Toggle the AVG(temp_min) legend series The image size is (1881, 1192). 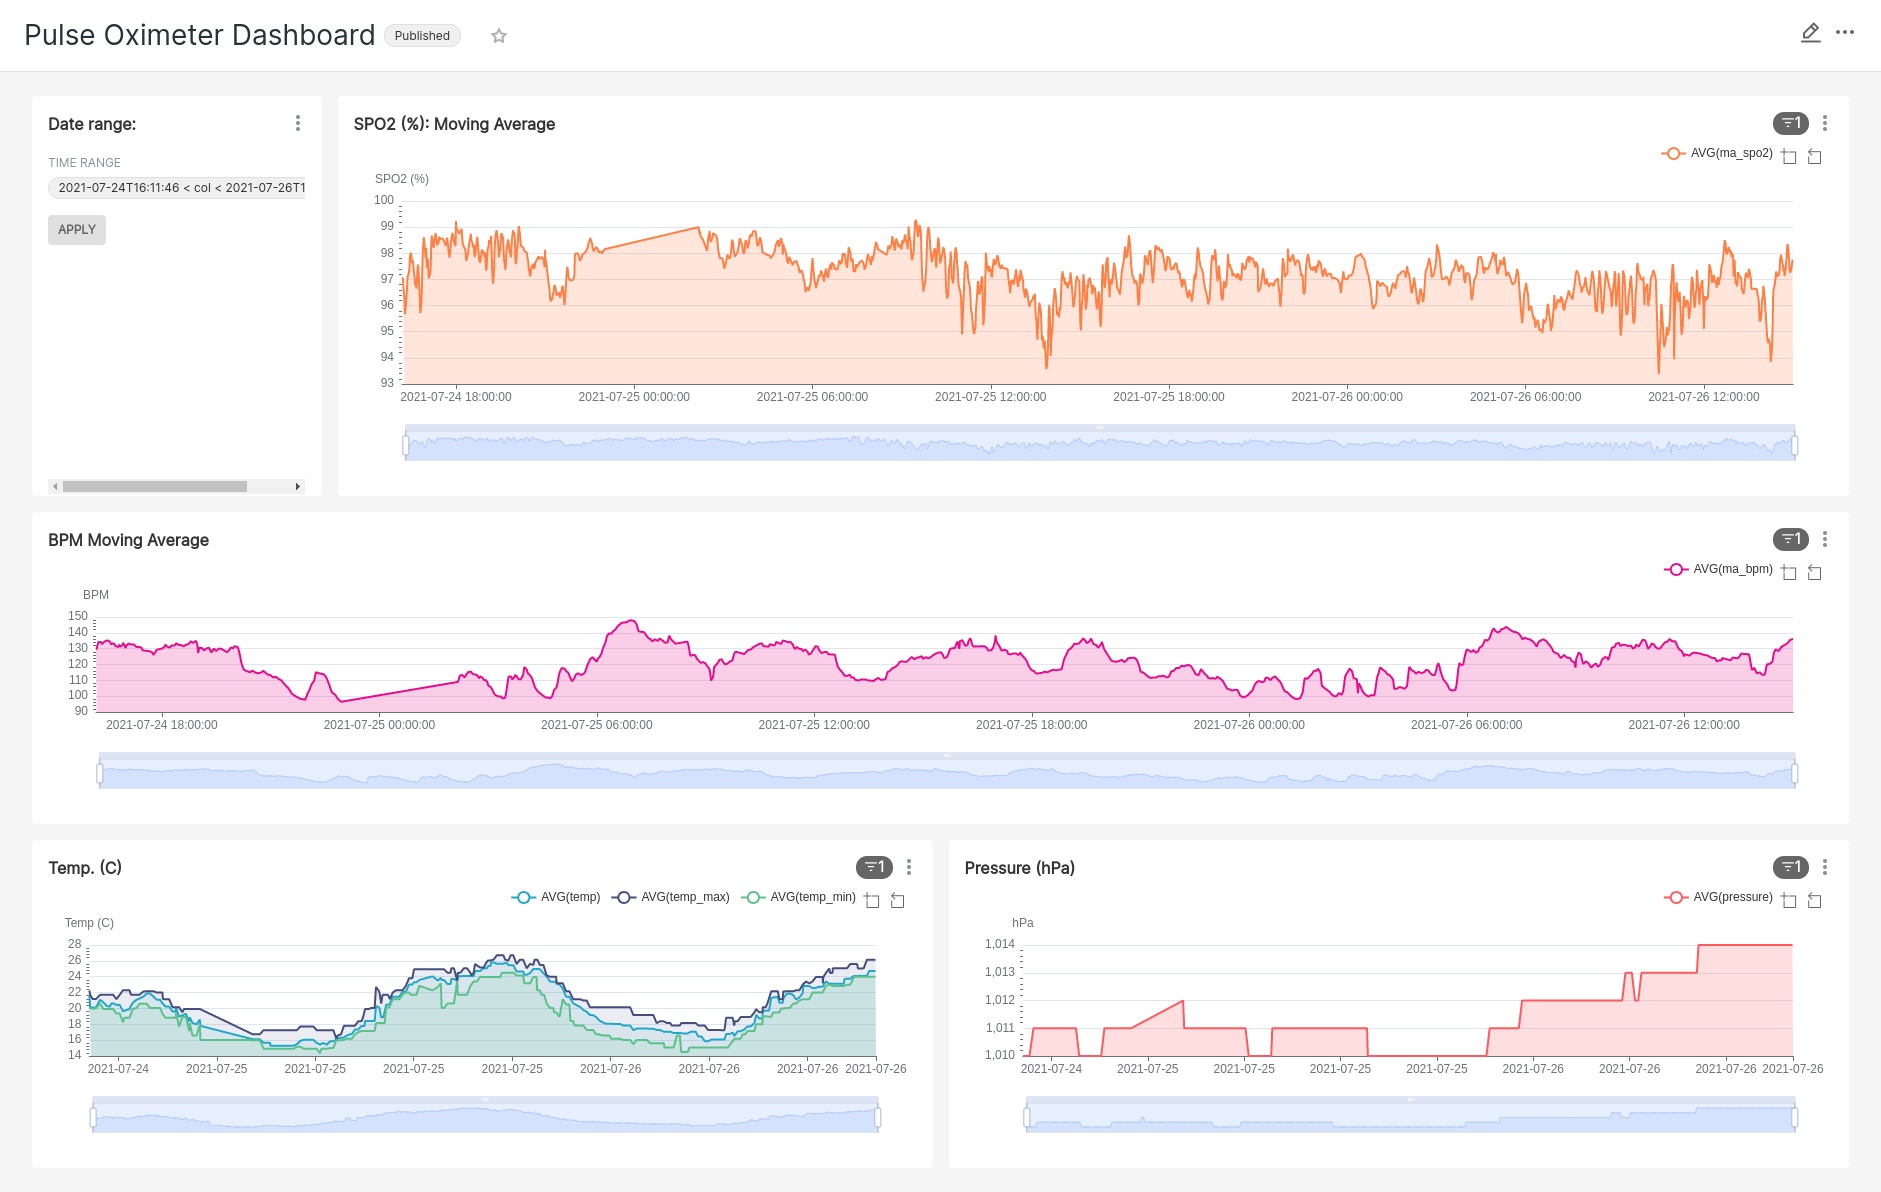tap(799, 897)
